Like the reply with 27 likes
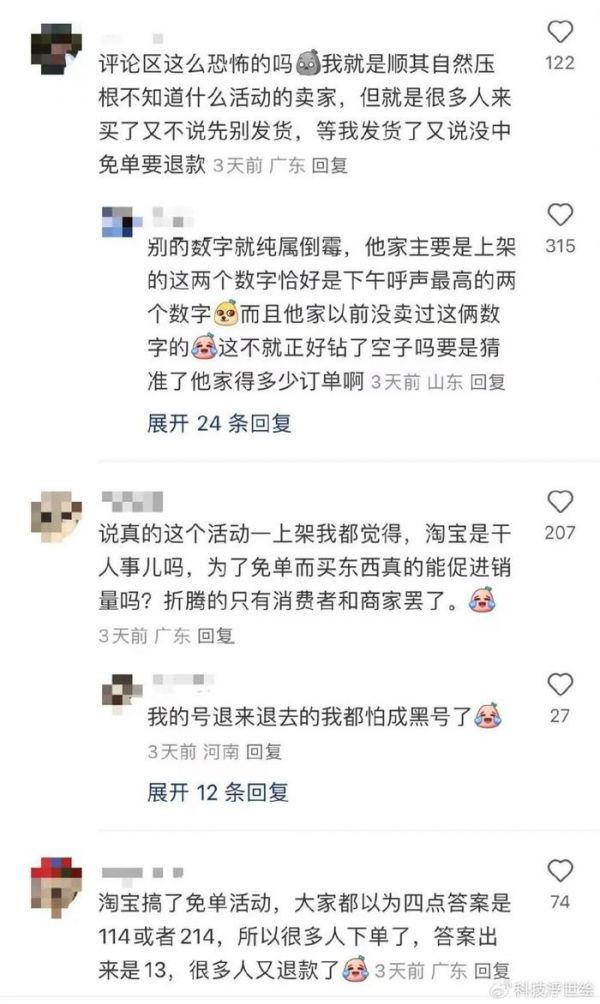 [x=560, y=684]
